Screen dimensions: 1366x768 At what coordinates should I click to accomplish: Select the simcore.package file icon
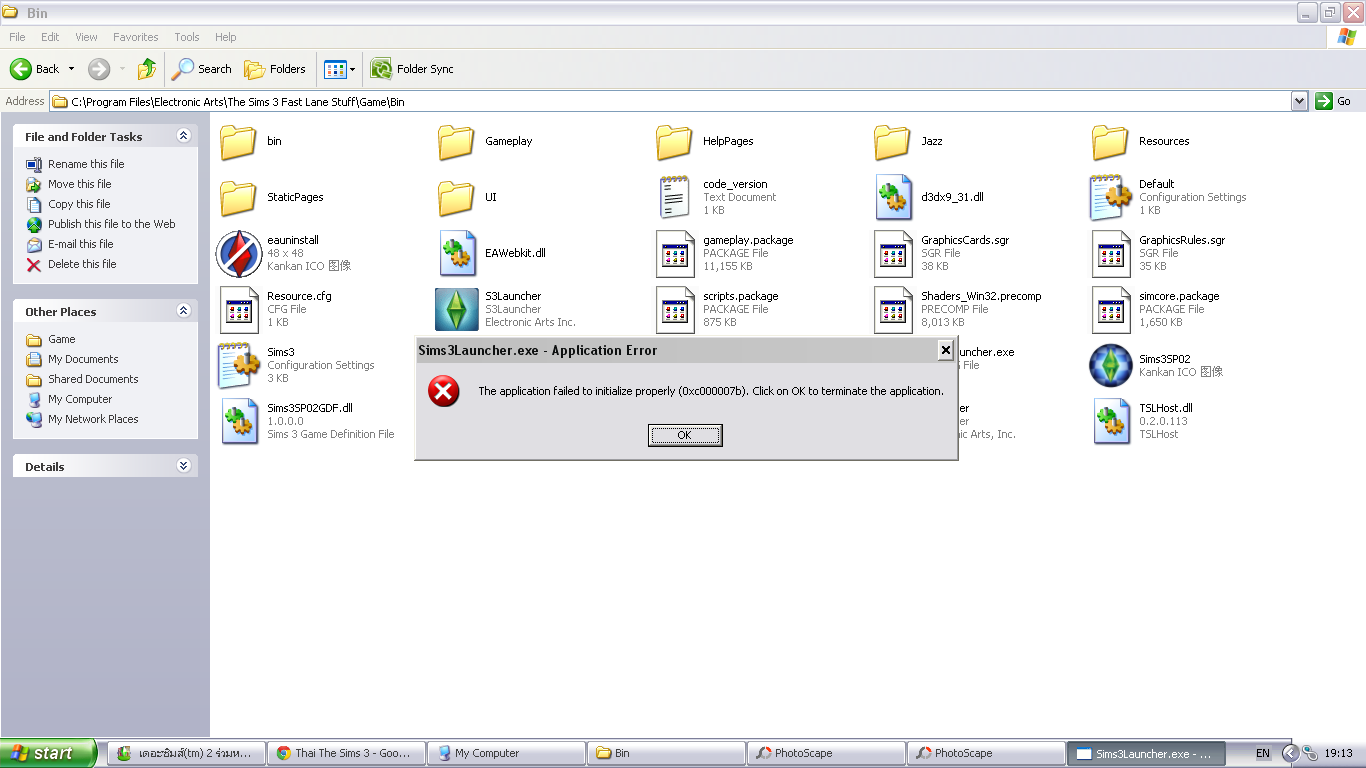click(1110, 309)
